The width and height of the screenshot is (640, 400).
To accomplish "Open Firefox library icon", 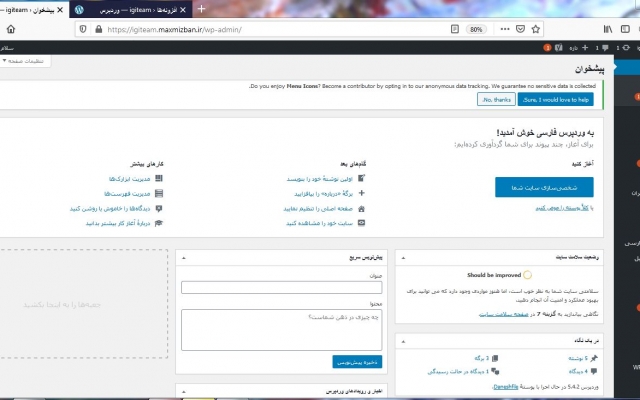I will click(608, 29).
